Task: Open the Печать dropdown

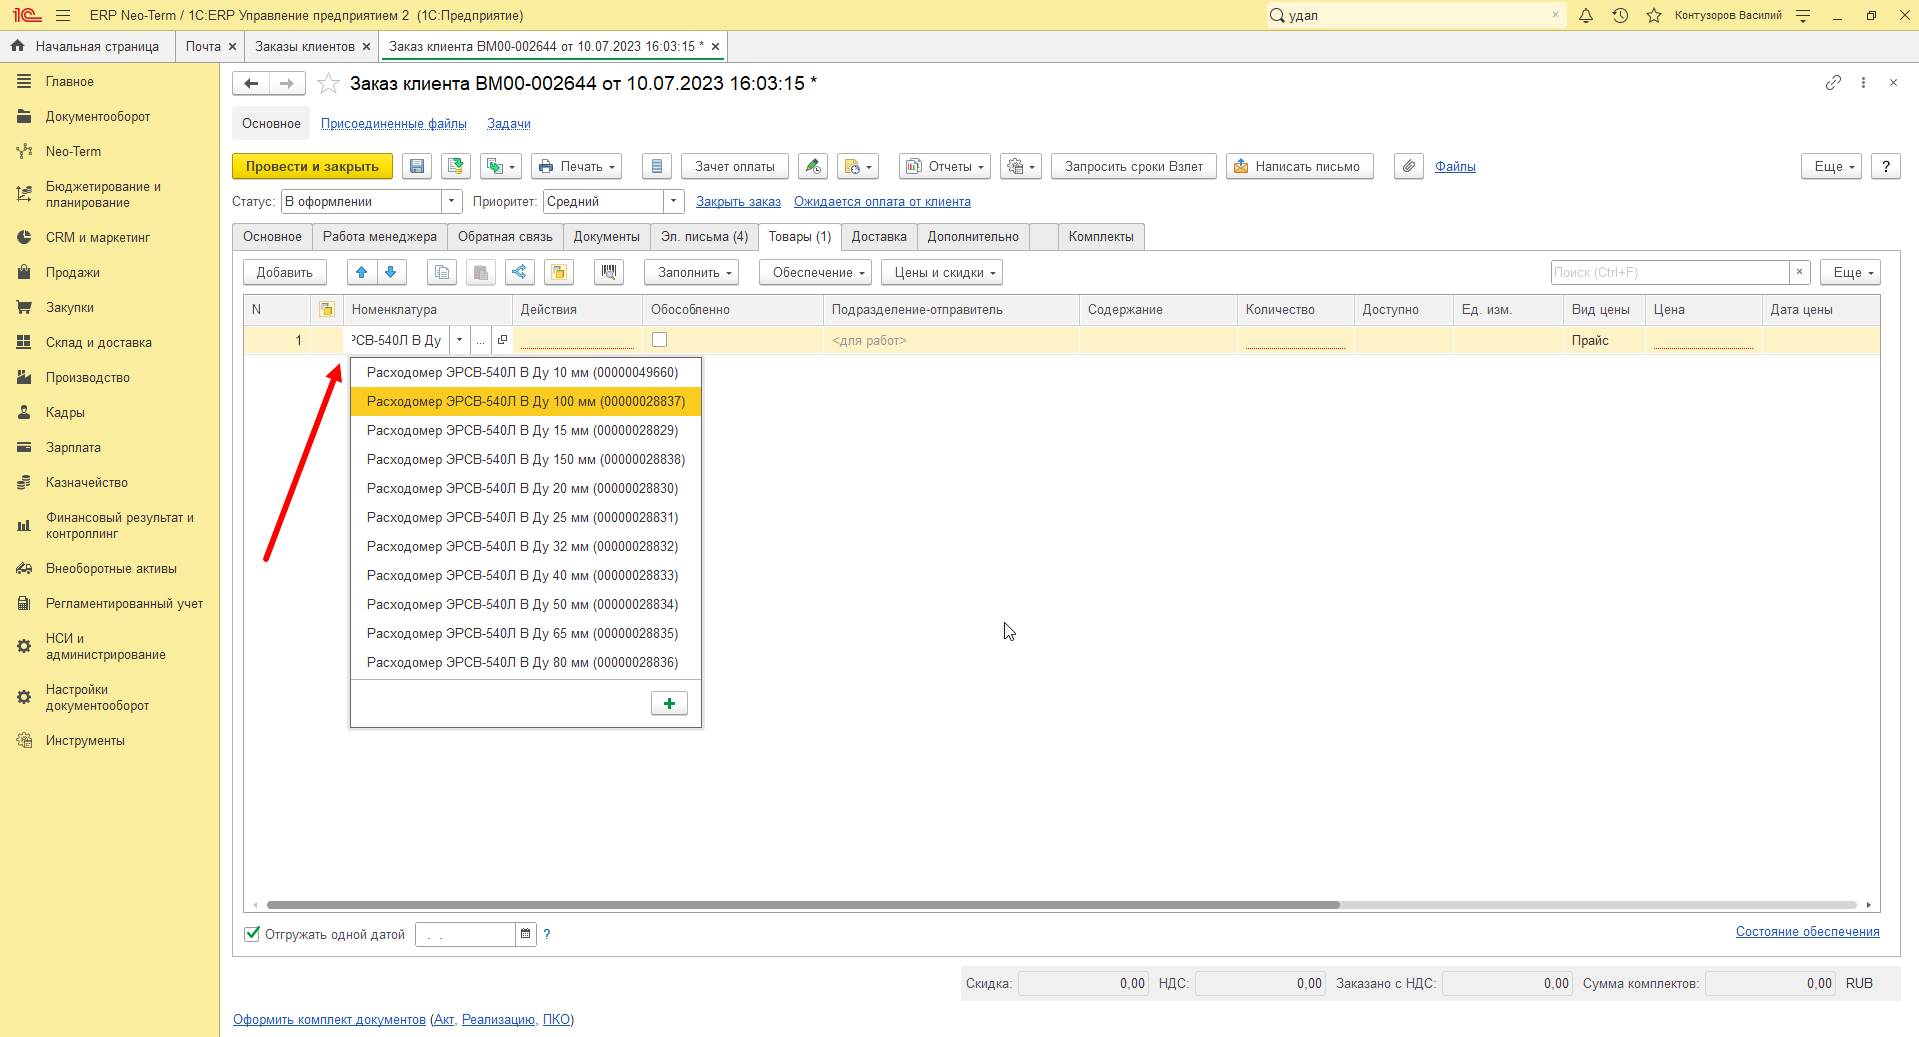Action: pos(577,167)
